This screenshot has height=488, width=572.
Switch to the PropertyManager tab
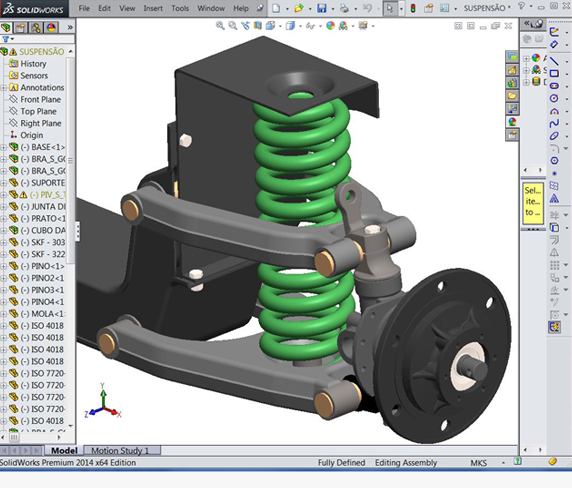(20, 28)
